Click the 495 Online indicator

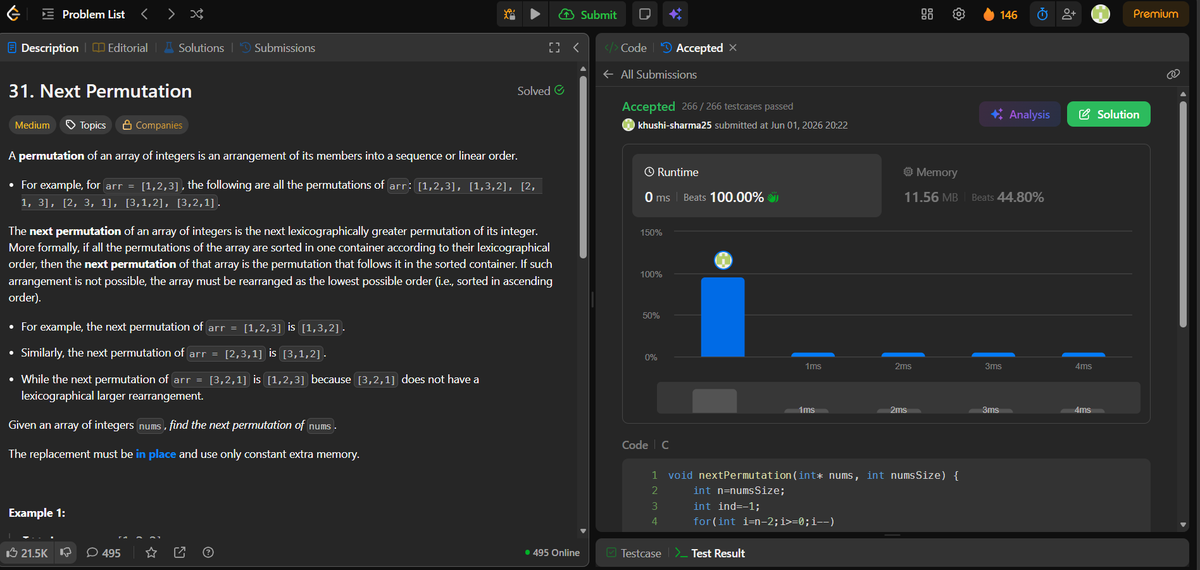click(552, 553)
